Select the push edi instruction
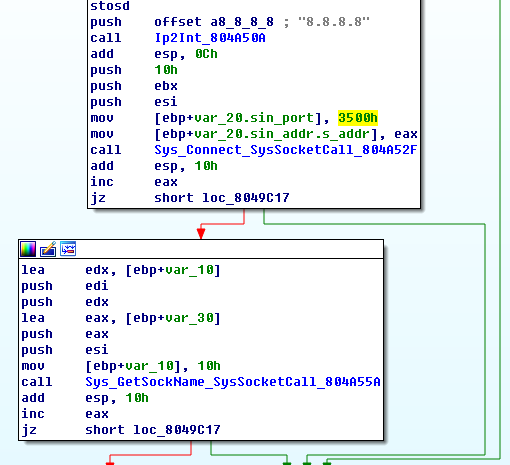Image resolution: width=510 pixels, height=465 pixels. click(x=65, y=286)
